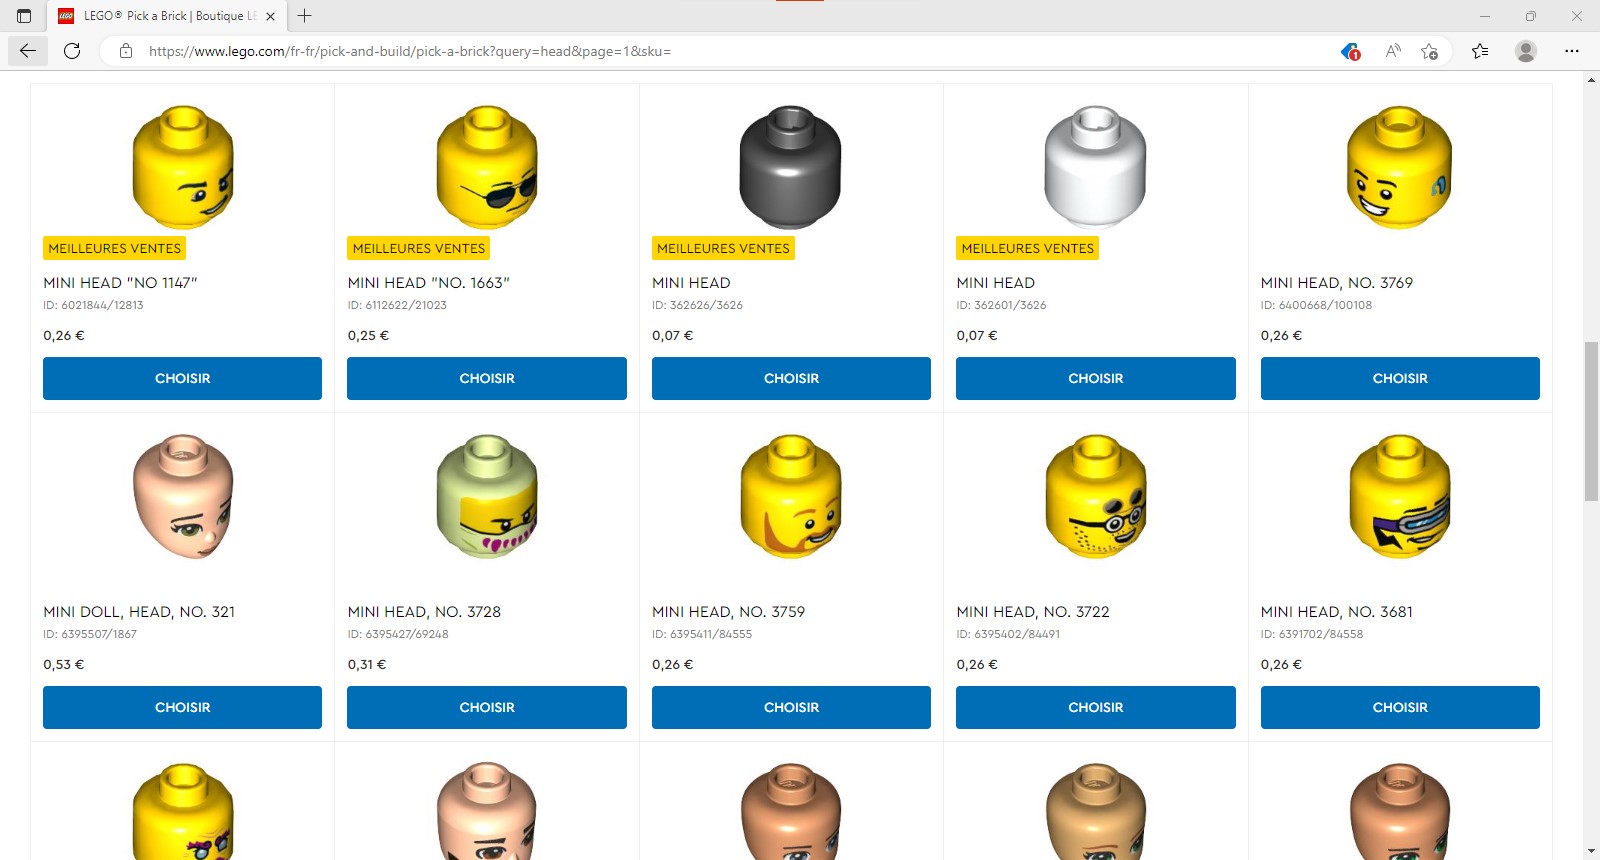Open image of mini doll head NO. 321
The width and height of the screenshot is (1600, 860).
click(183, 496)
